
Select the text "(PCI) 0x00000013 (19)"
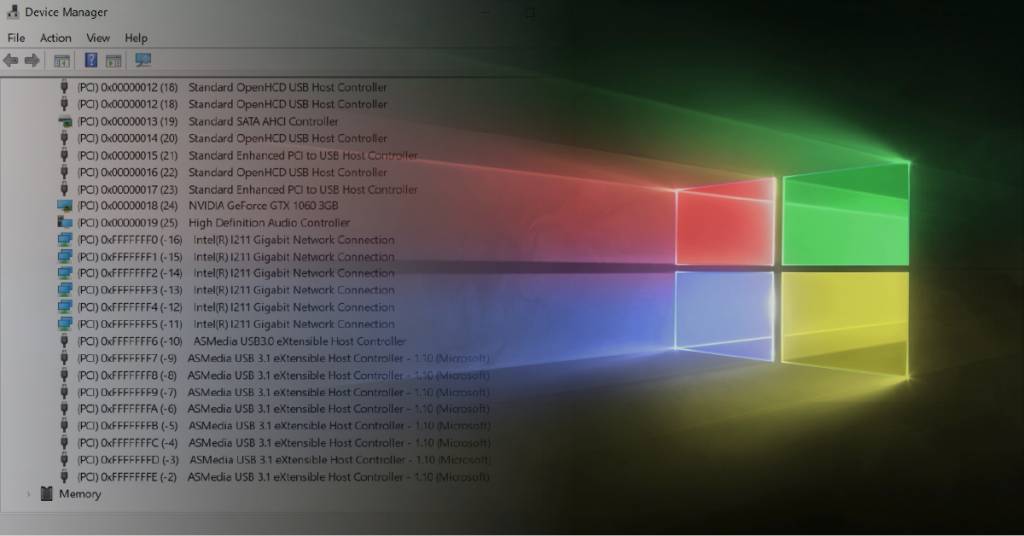pos(128,121)
